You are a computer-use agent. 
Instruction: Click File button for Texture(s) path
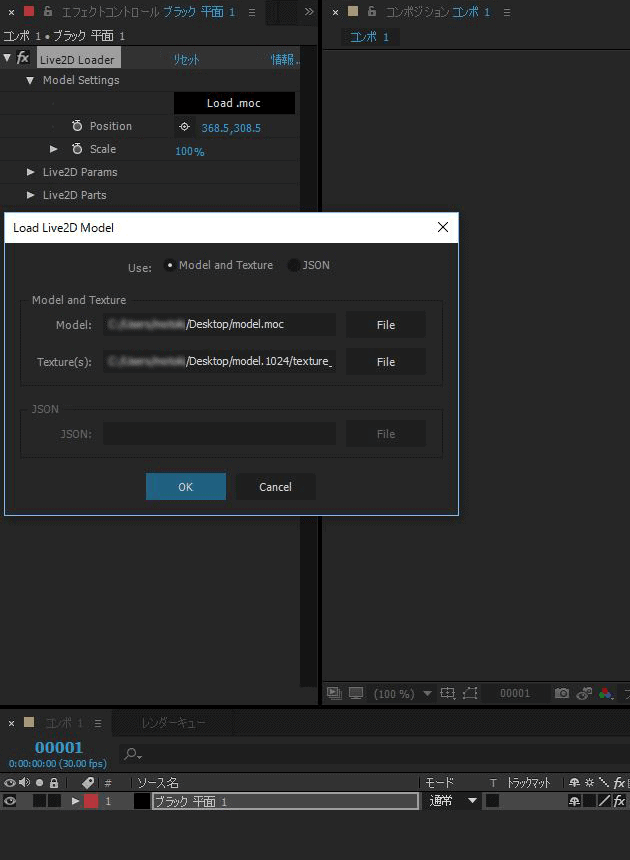(x=385, y=362)
